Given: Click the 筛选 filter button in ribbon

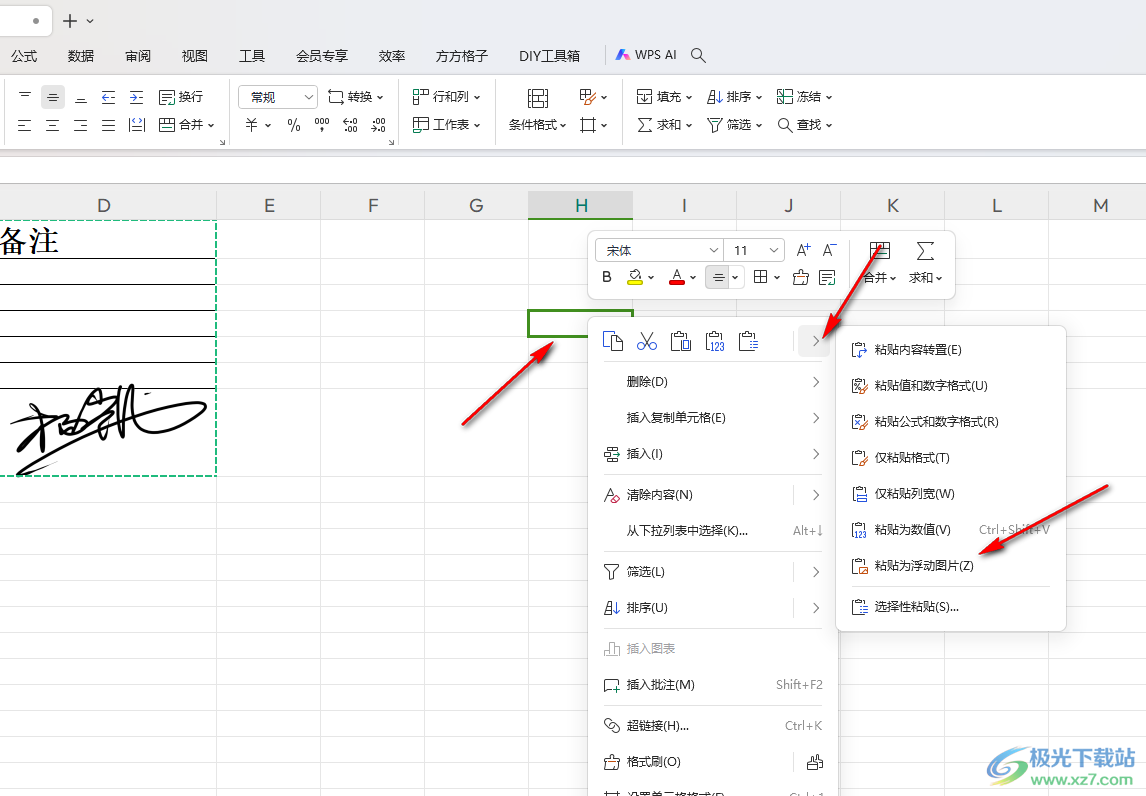Looking at the screenshot, I should click(x=735, y=125).
